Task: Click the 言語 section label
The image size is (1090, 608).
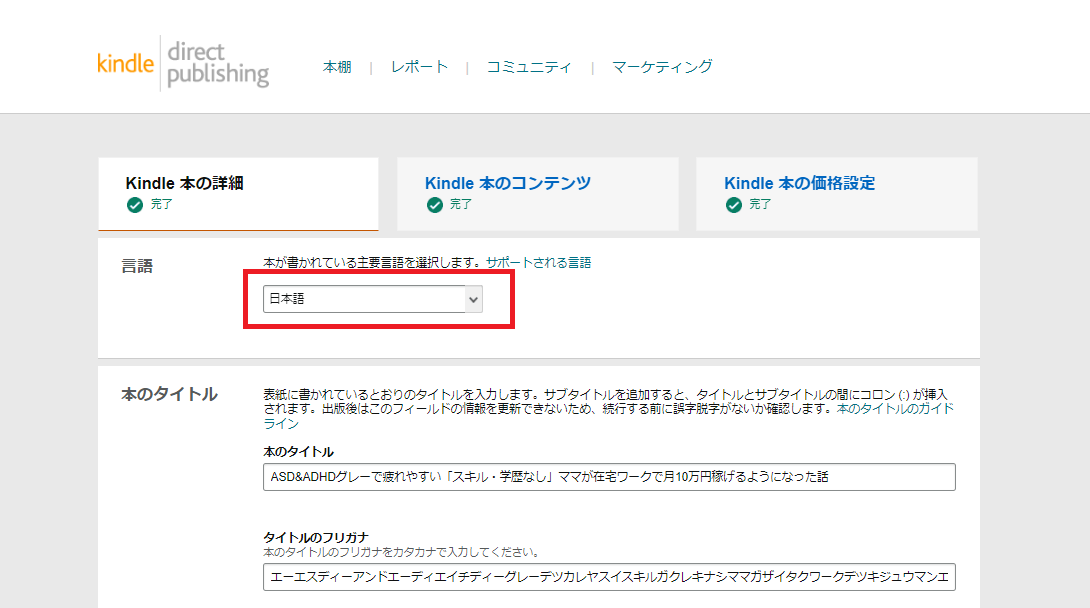Action: point(137,266)
